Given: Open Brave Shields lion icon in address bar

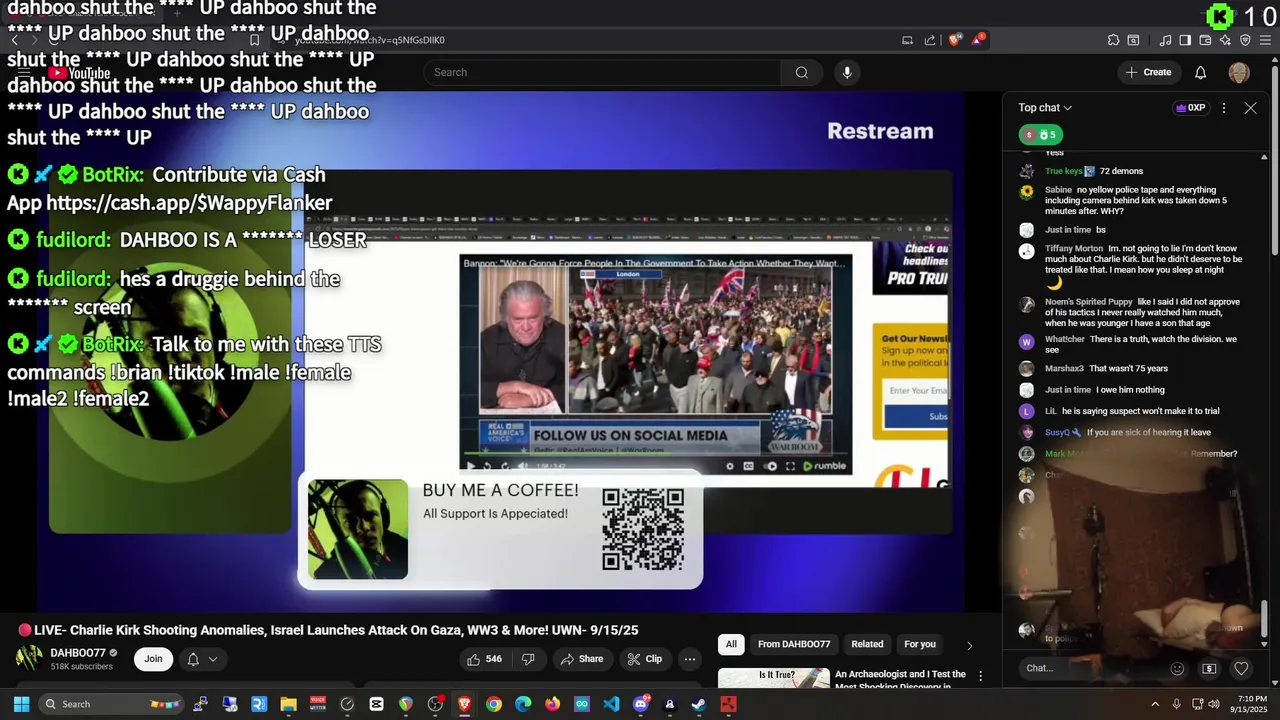Looking at the screenshot, I should [955, 40].
